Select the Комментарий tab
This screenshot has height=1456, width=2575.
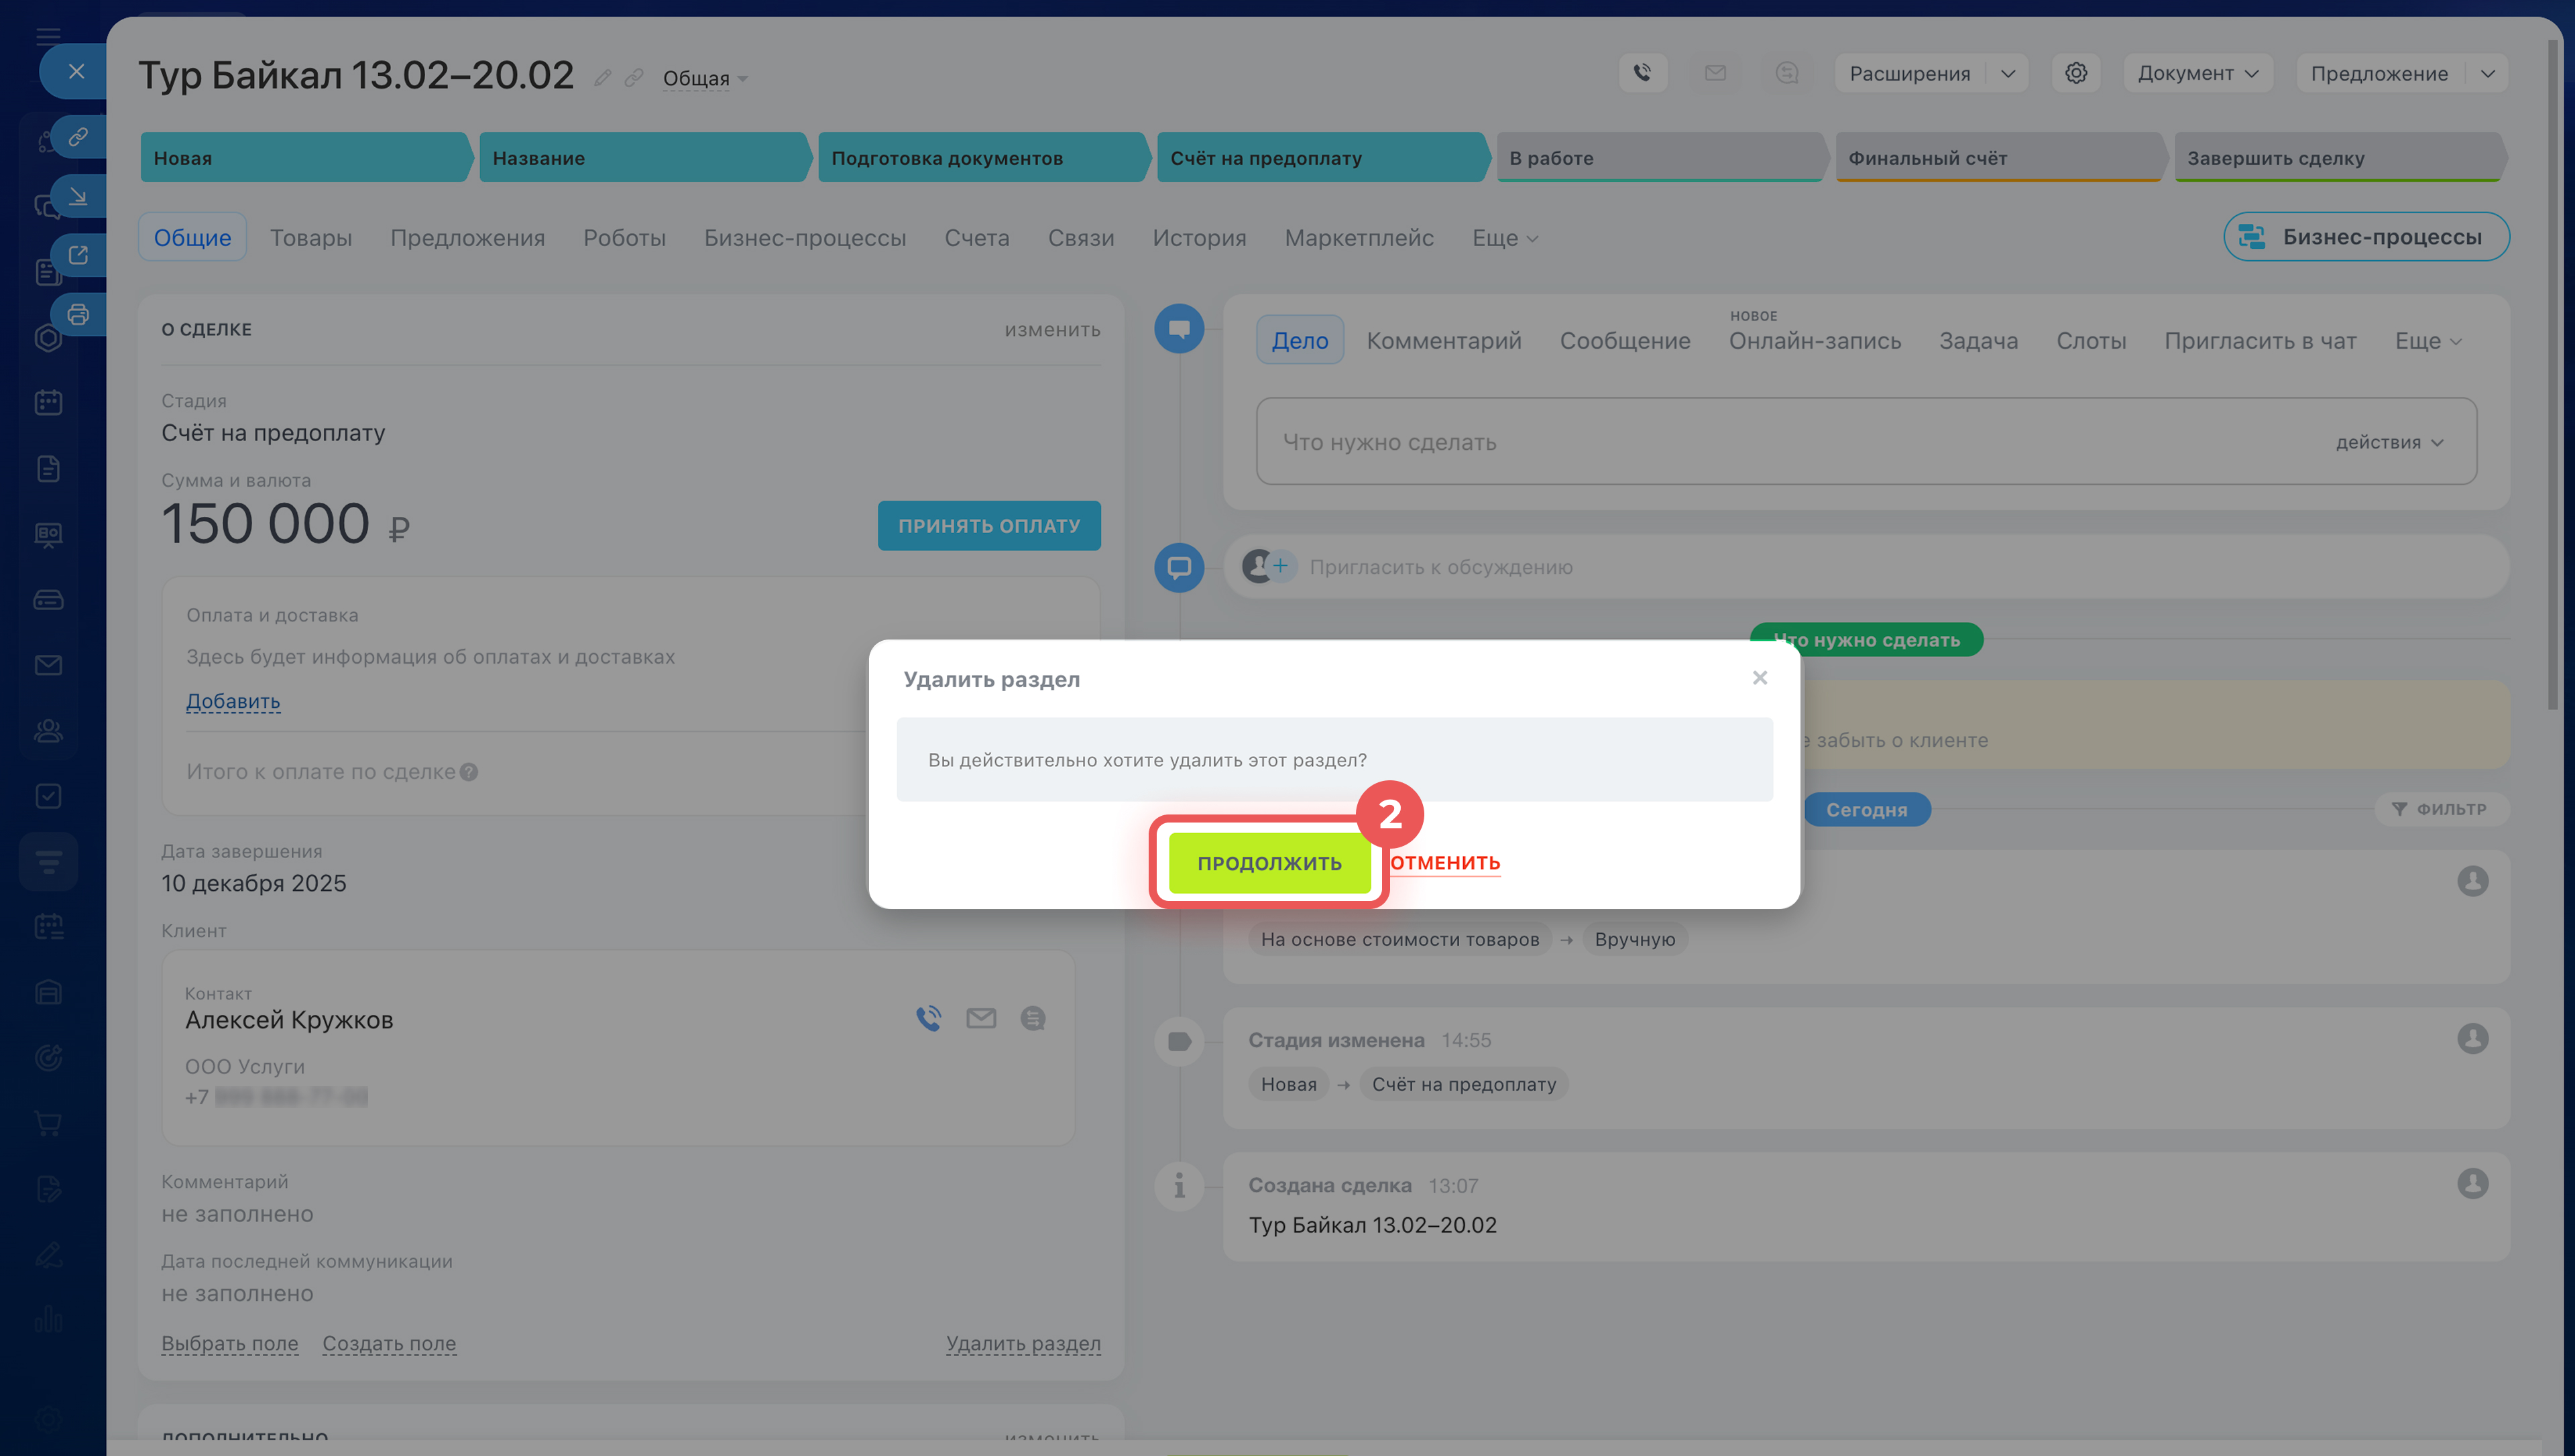click(1443, 341)
